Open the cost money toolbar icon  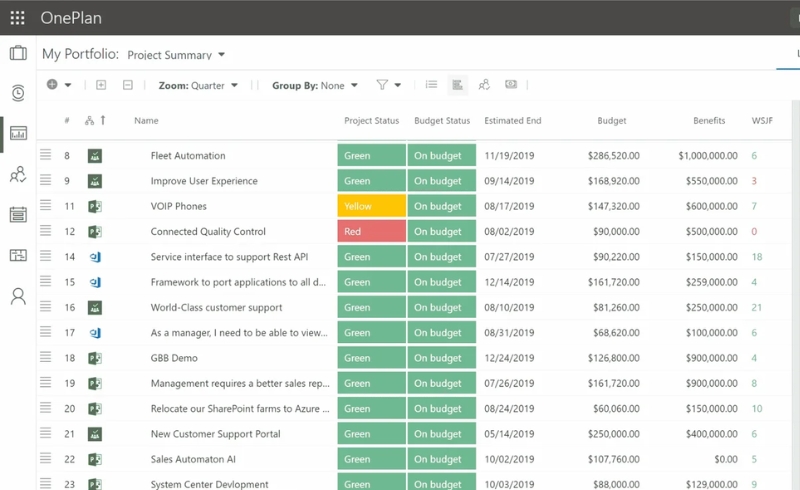(x=511, y=84)
